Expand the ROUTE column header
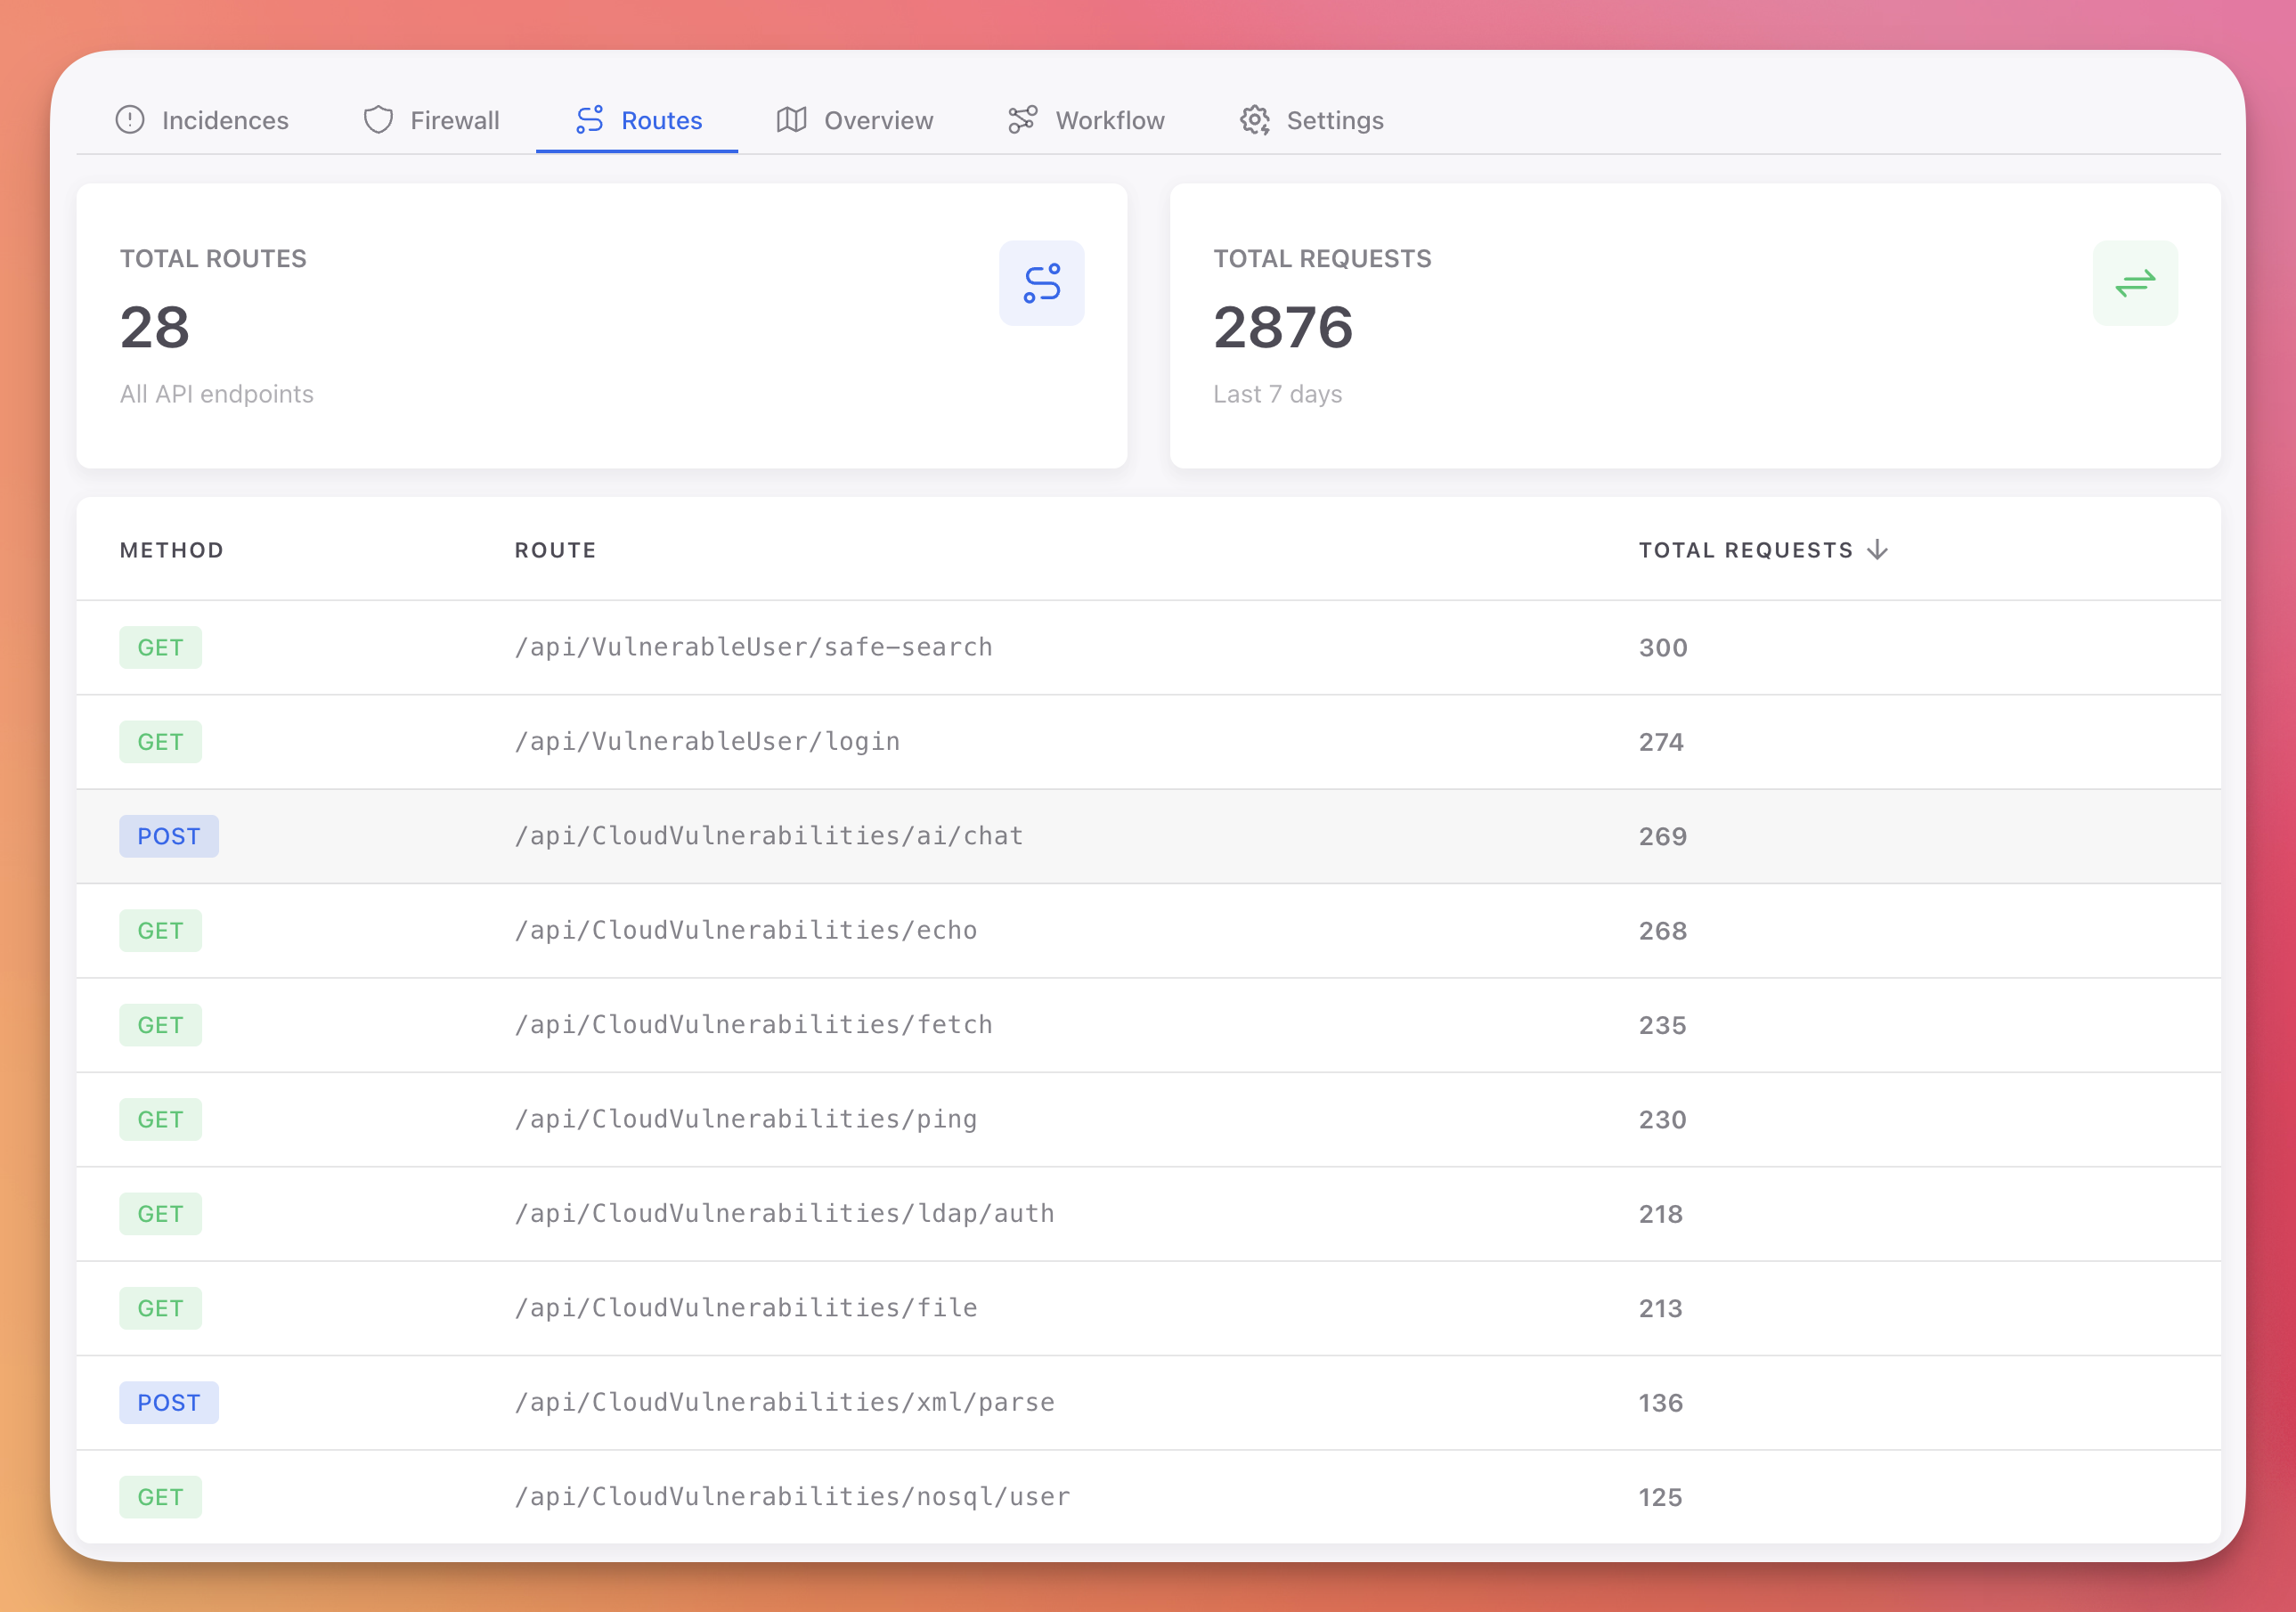The height and width of the screenshot is (1612, 2296). point(555,549)
